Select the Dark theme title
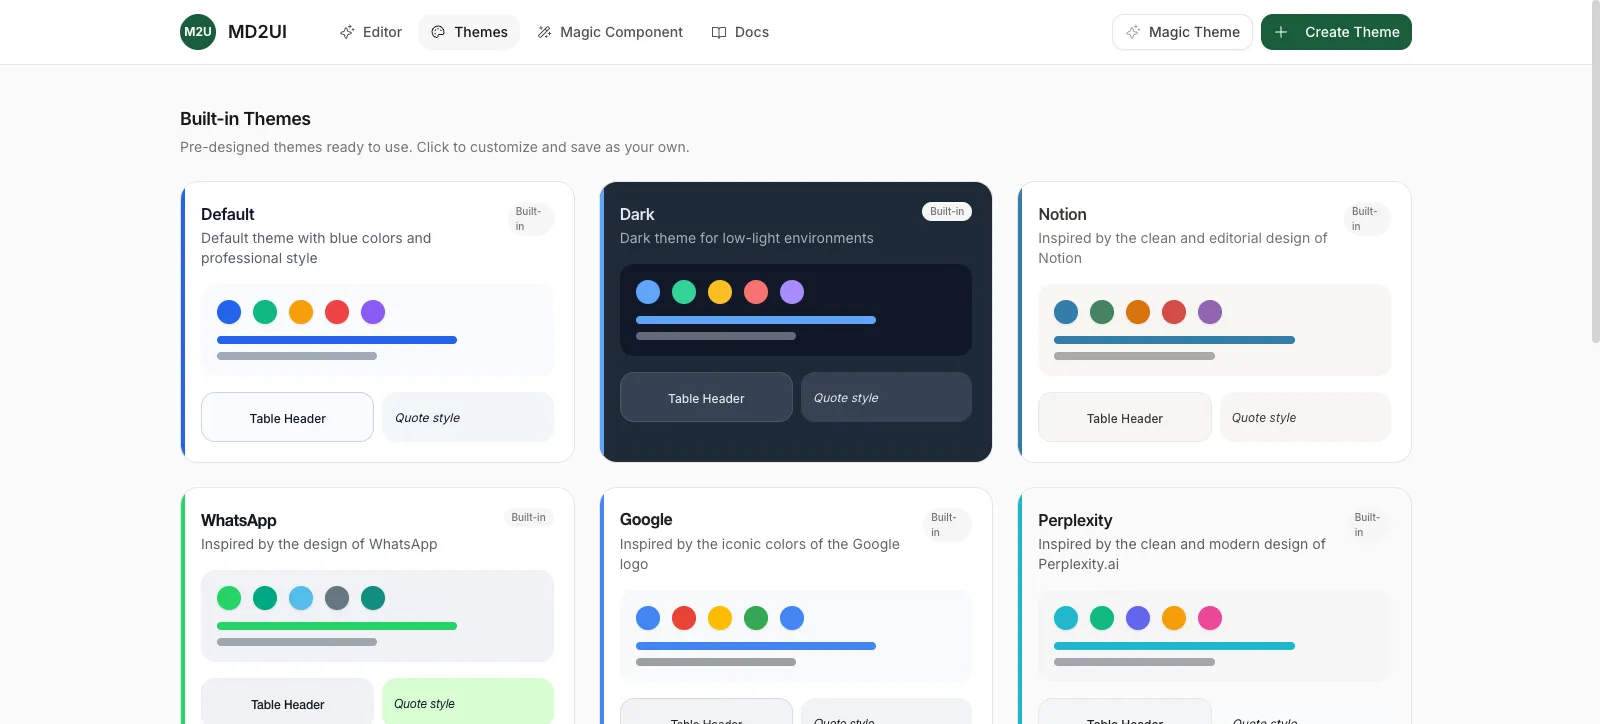The width and height of the screenshot is (1600, 724). click(x=637, y=214)
